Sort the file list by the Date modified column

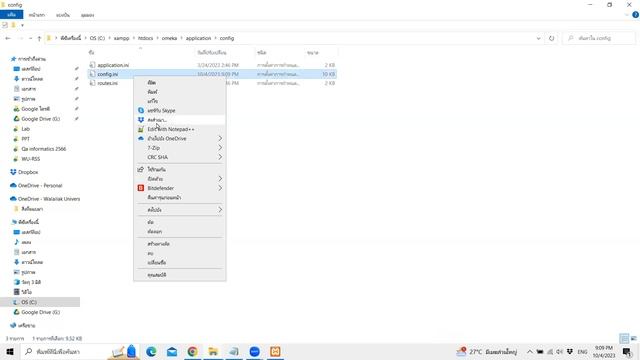[x=224, y=53]
